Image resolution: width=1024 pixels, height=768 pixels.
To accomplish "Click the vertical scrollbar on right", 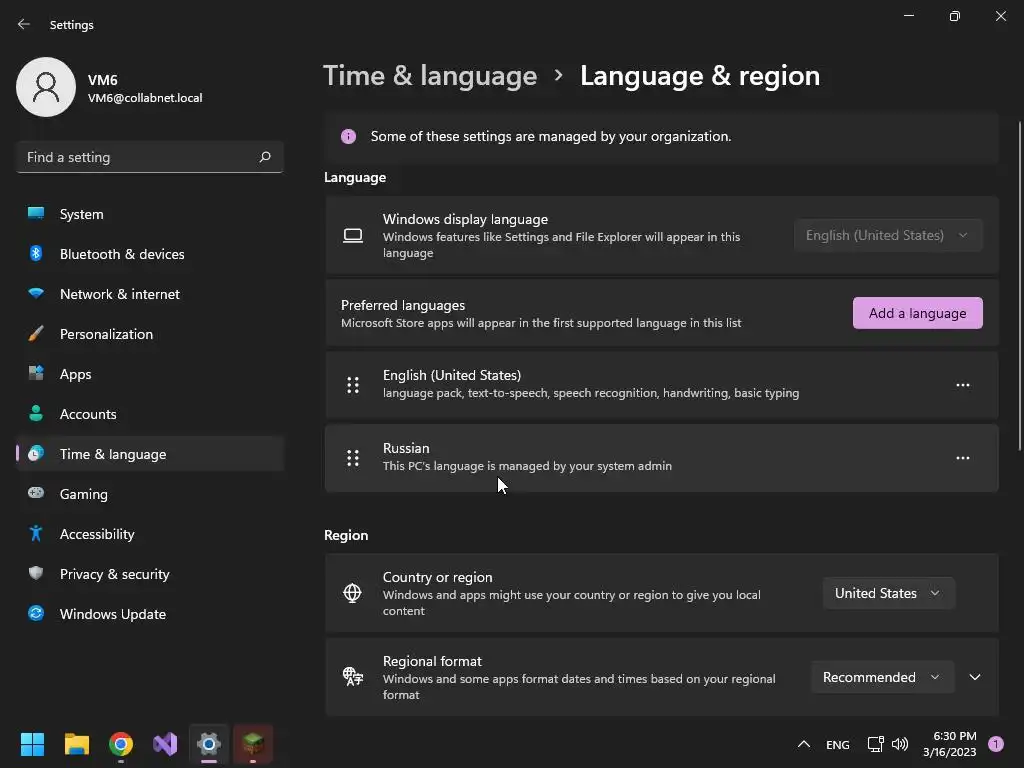I will coord(1019,285).
